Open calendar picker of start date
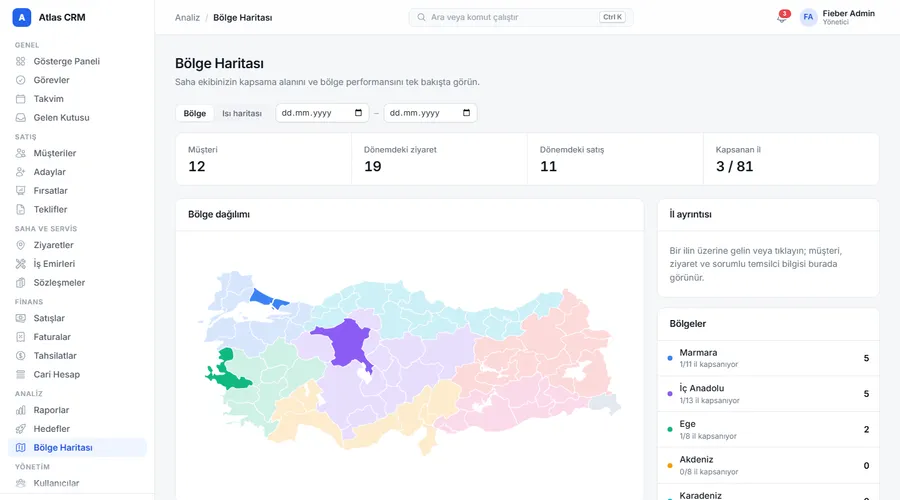Viewport: 900px width, 500px height. coord(358,113)
